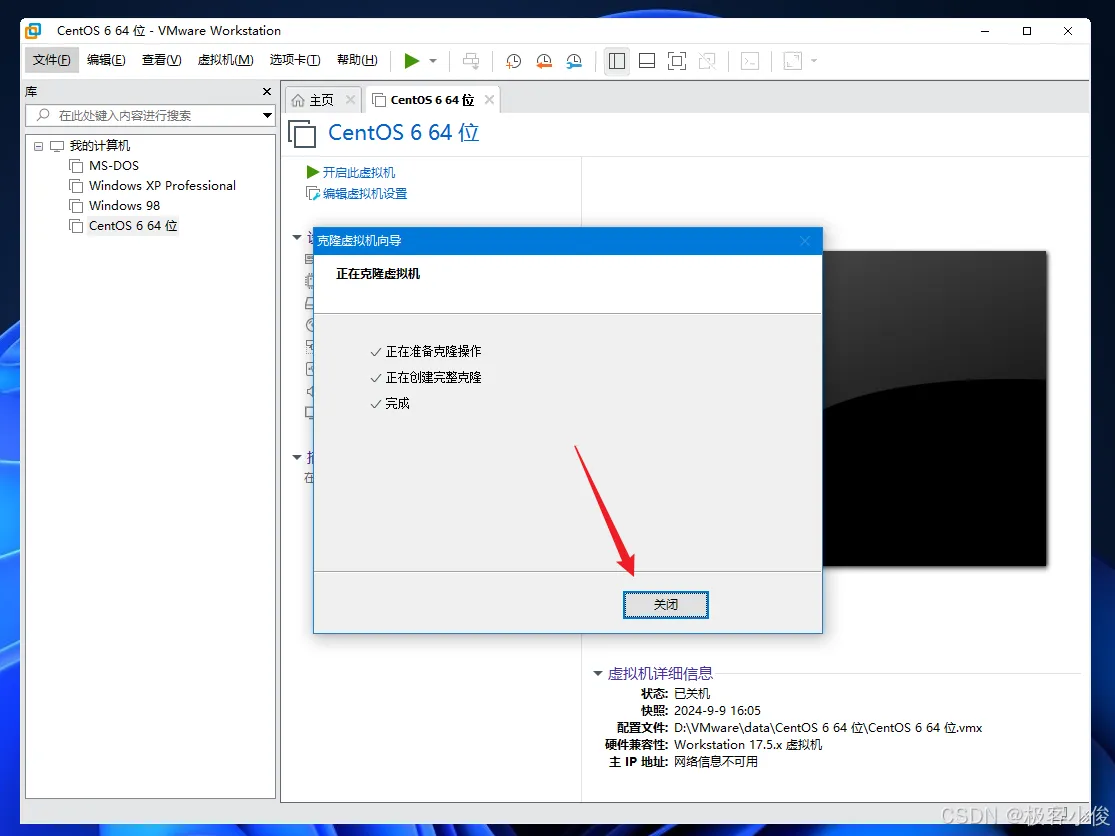The height and width of the screenshot is (836, 1115).
Task: Click the library search input field
Action: pyautogui.click(x=149, y=115)
